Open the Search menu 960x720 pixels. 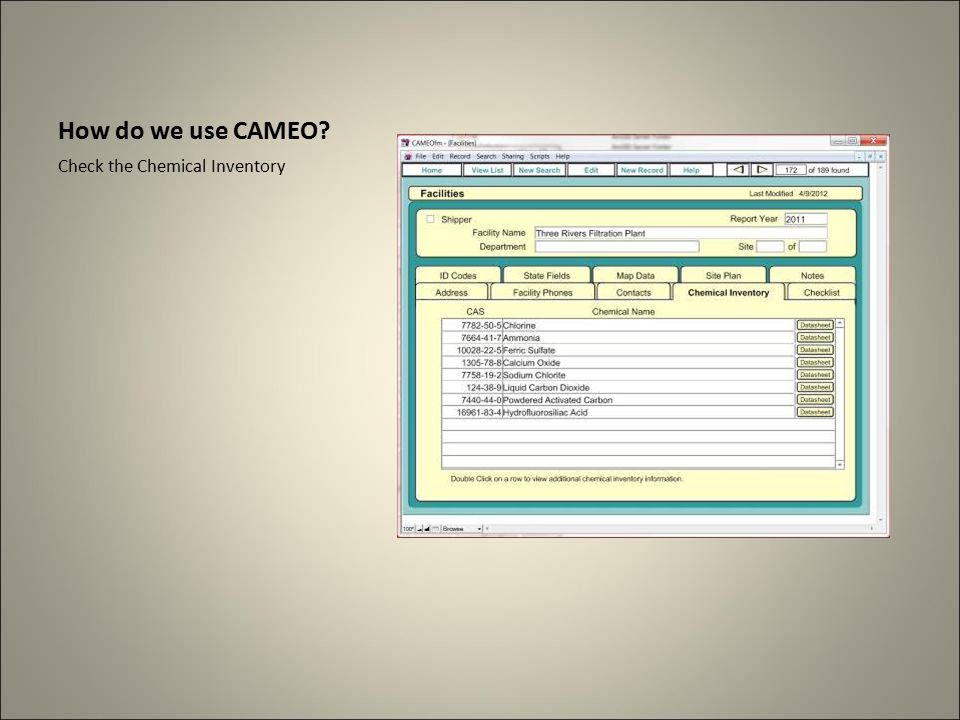pos(486,157)
